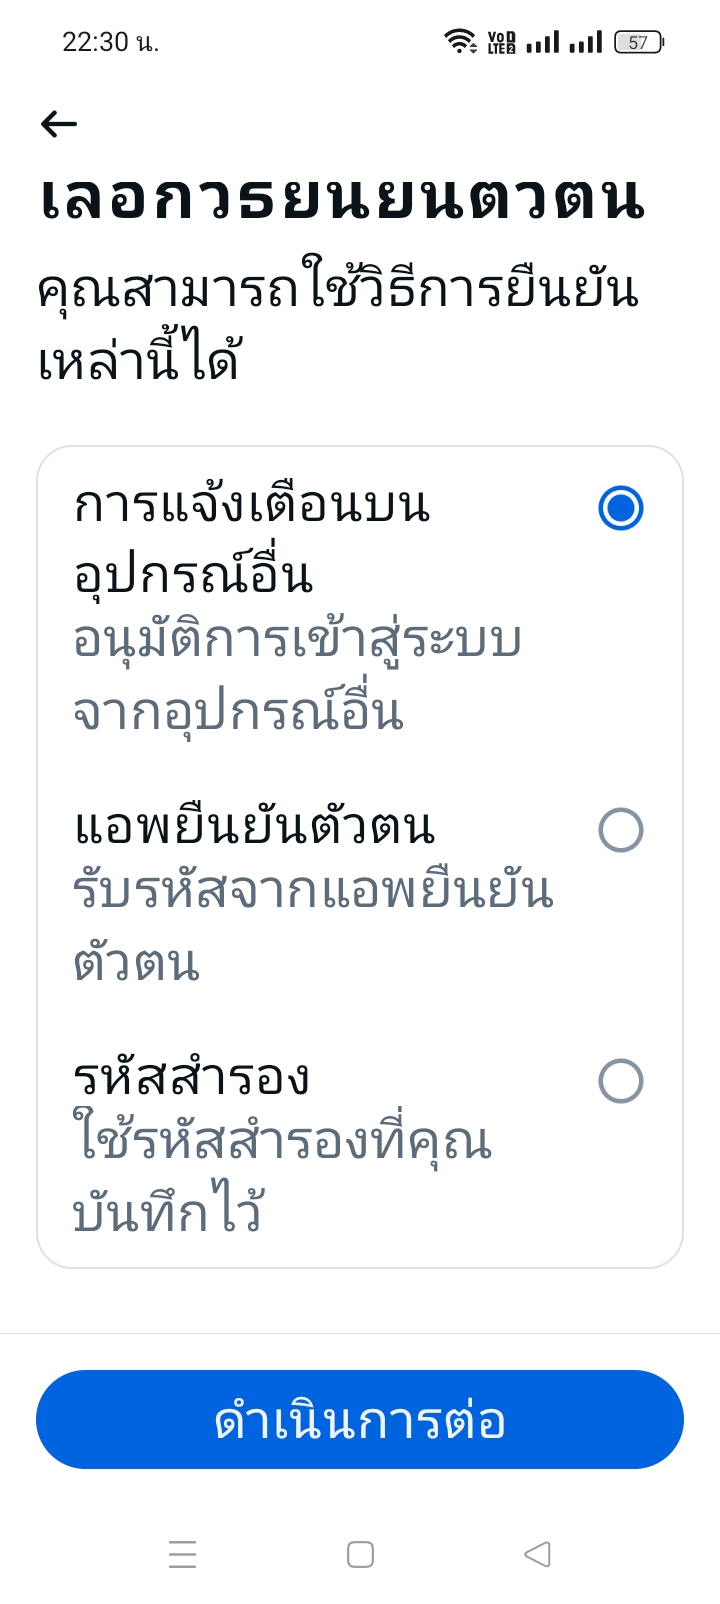Tap the blue ดำเนินการต่อ button
The width and height of the screenshot is (720, 1604).
[360, 1420]
